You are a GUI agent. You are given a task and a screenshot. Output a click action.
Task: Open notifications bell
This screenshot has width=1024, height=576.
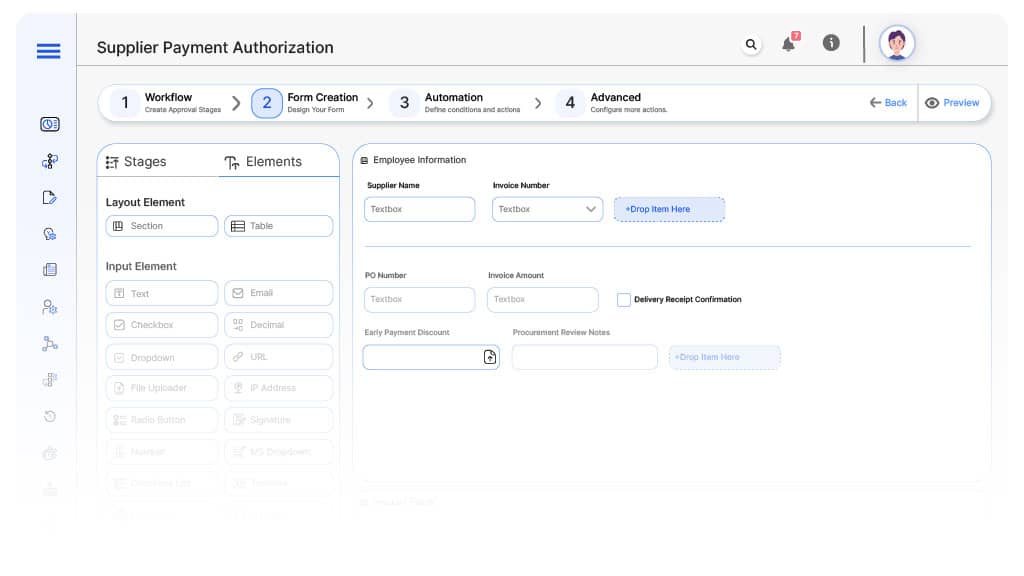pyautogui.click(x=789, y=44)
